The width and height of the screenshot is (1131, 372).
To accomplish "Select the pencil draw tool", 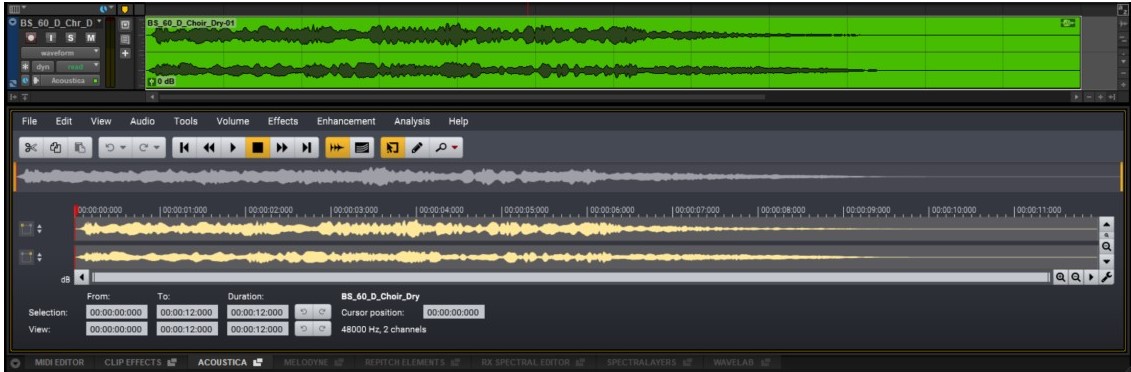I will [416, 147].
